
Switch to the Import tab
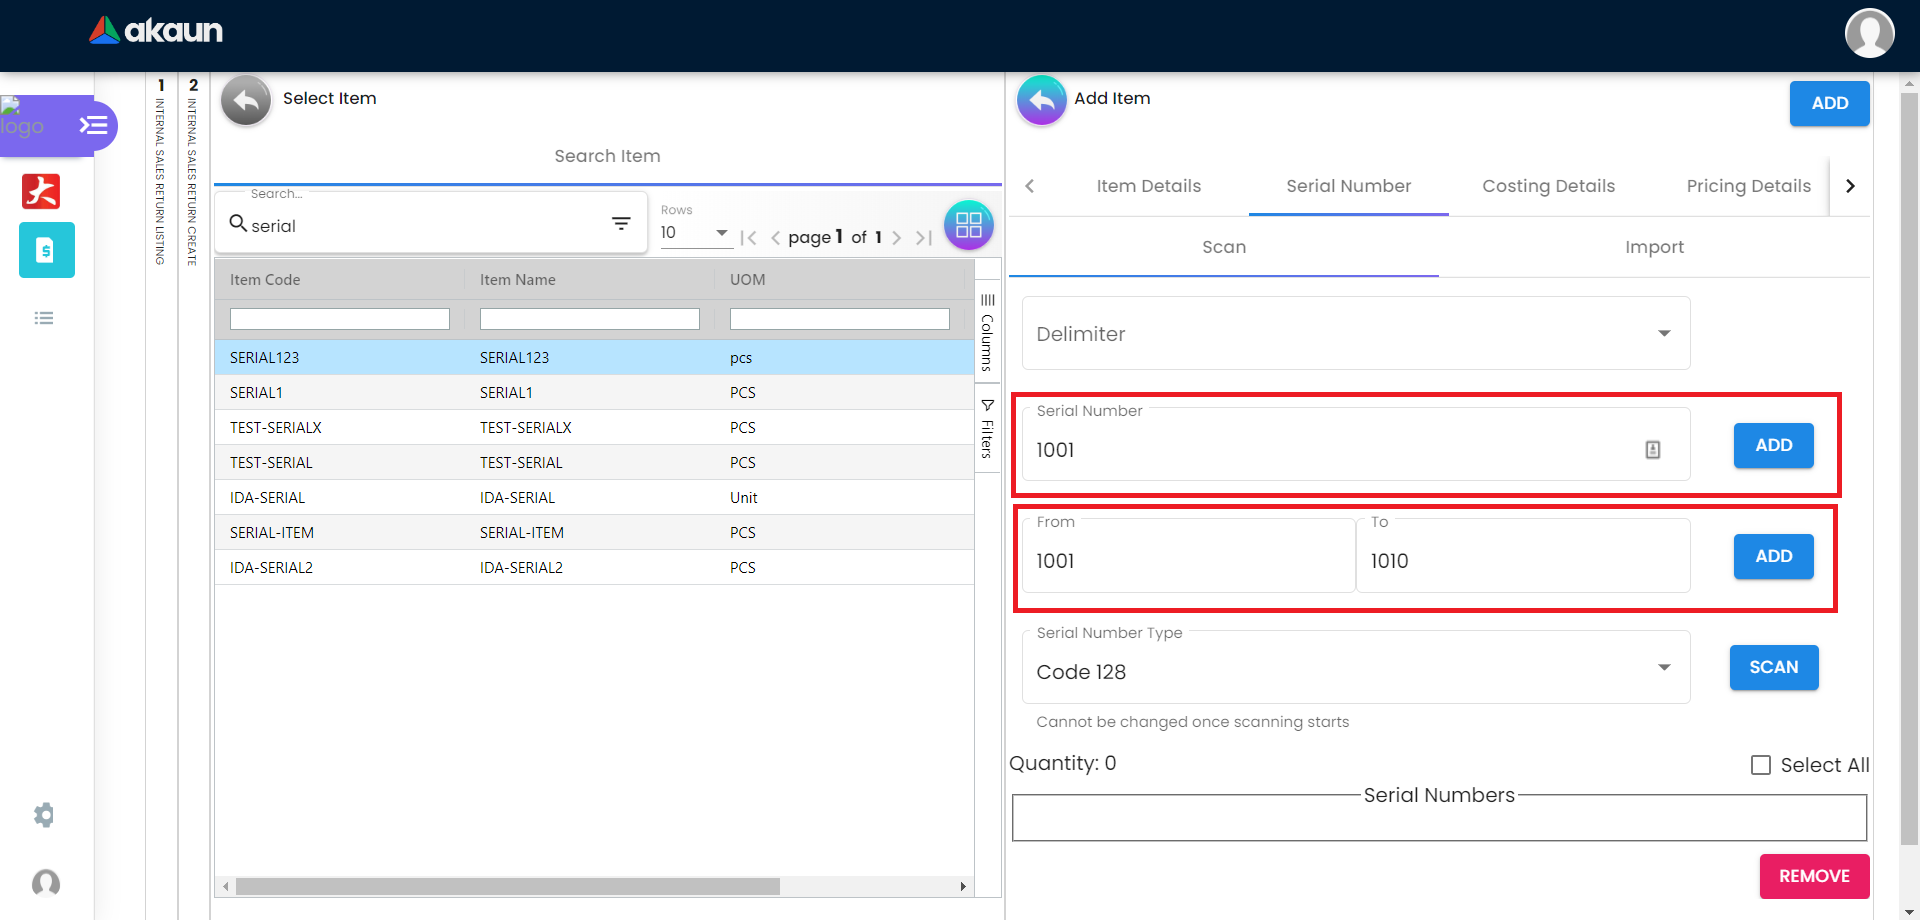(1654, 247)
